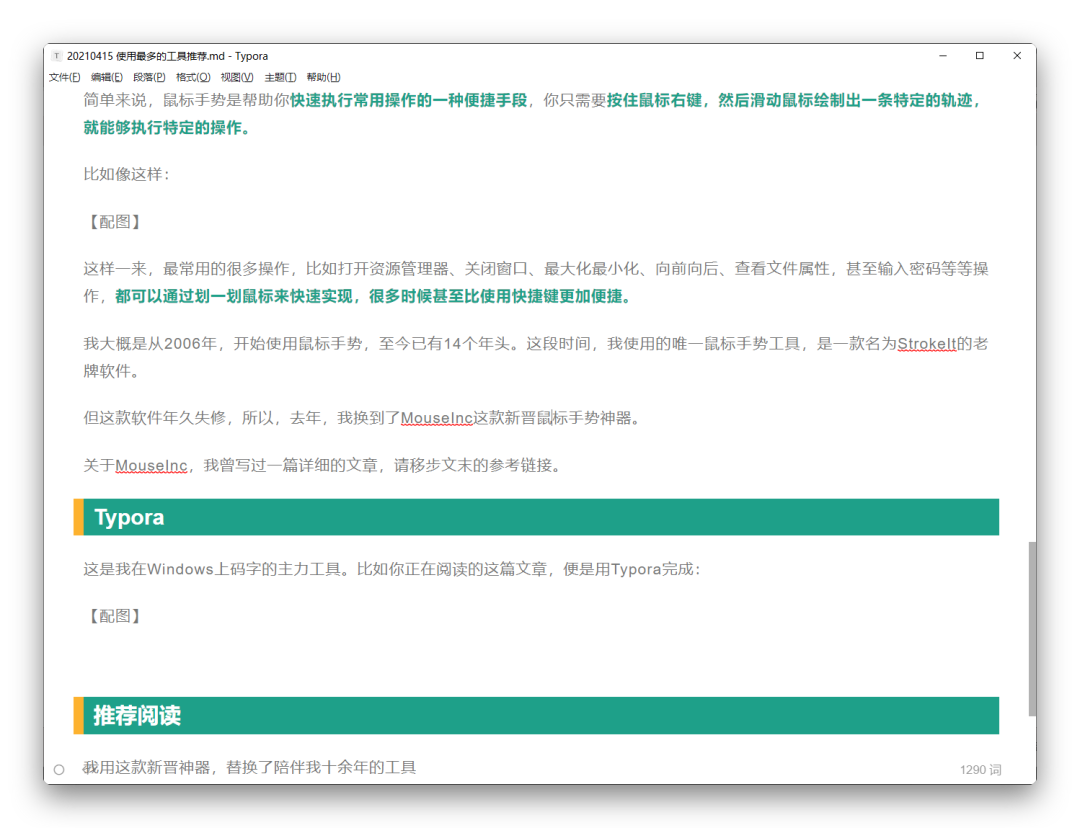Click the vertical scrollbar thumb

coord(1032,629)
